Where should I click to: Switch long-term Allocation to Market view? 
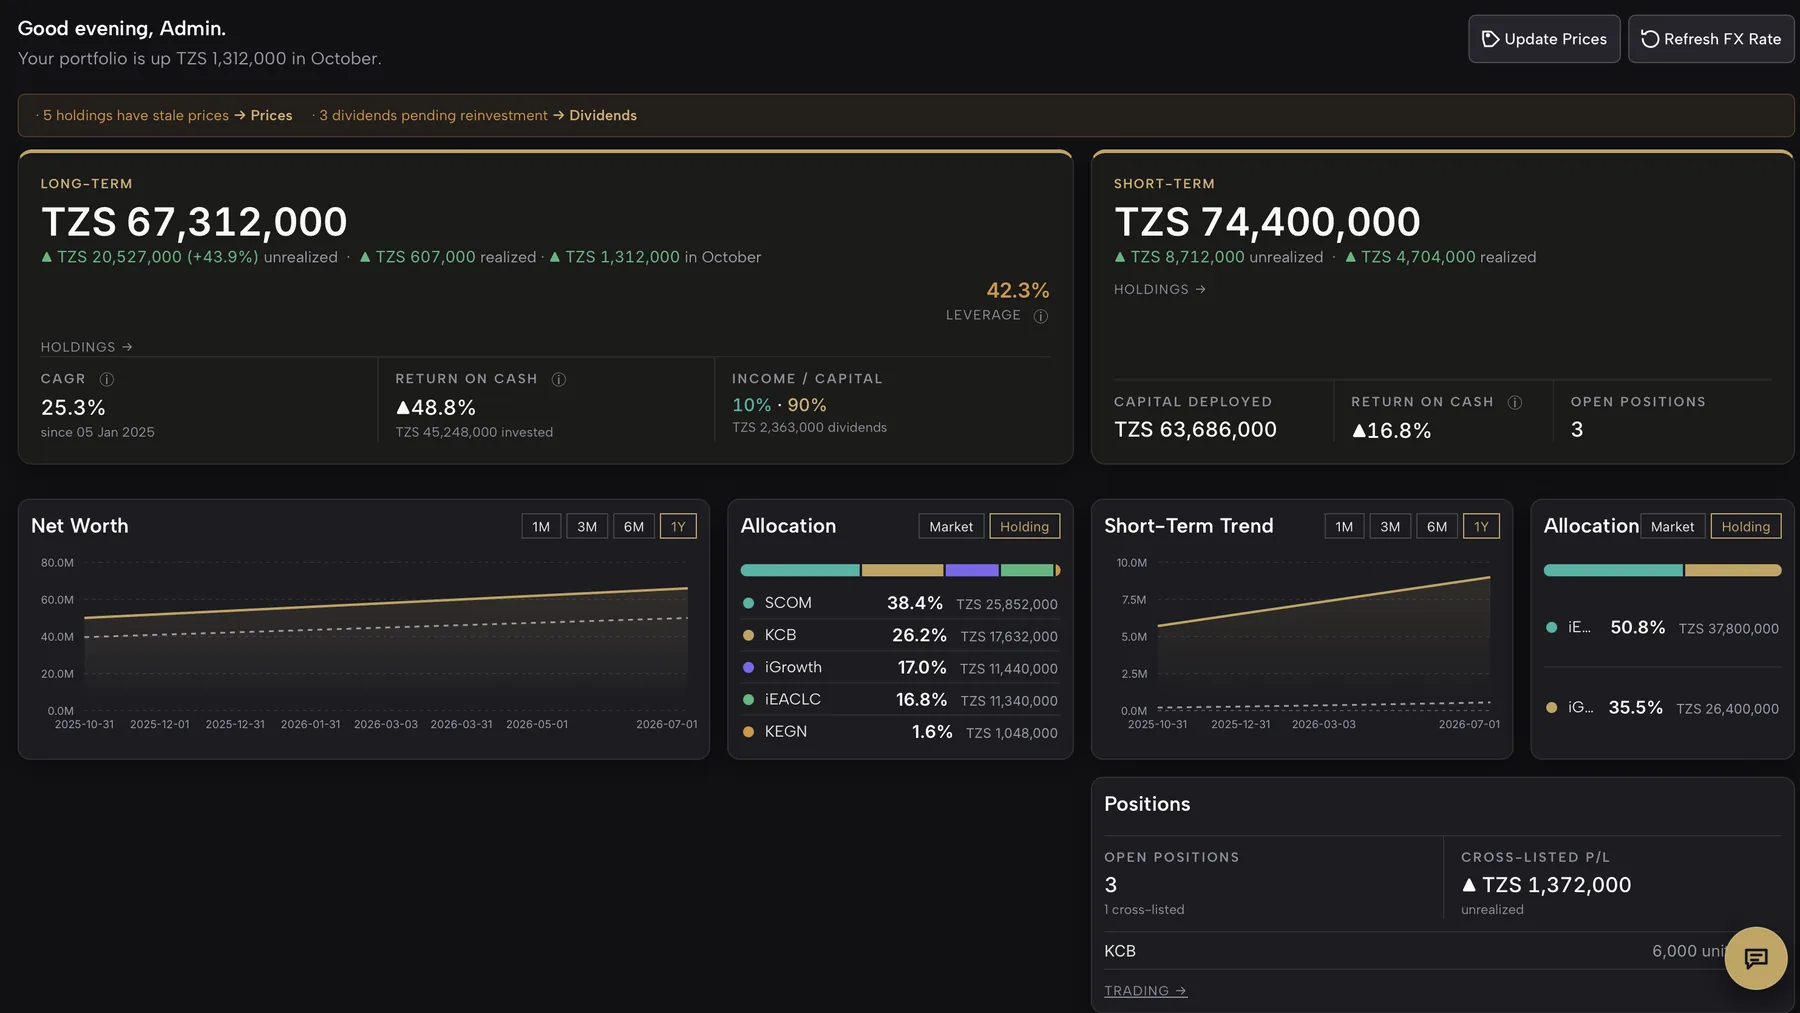click(951, 527)
